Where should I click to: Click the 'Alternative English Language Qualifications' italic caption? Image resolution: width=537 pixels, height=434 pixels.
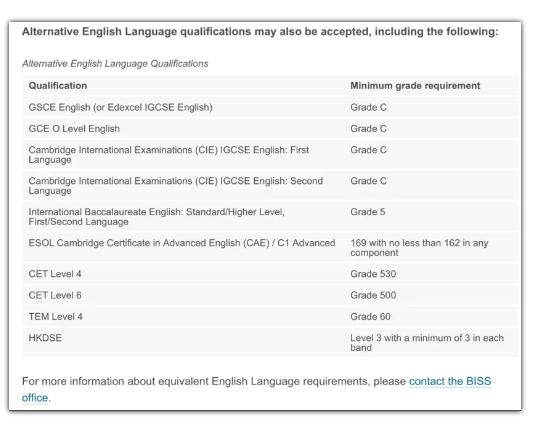click(x=115, y=64)
